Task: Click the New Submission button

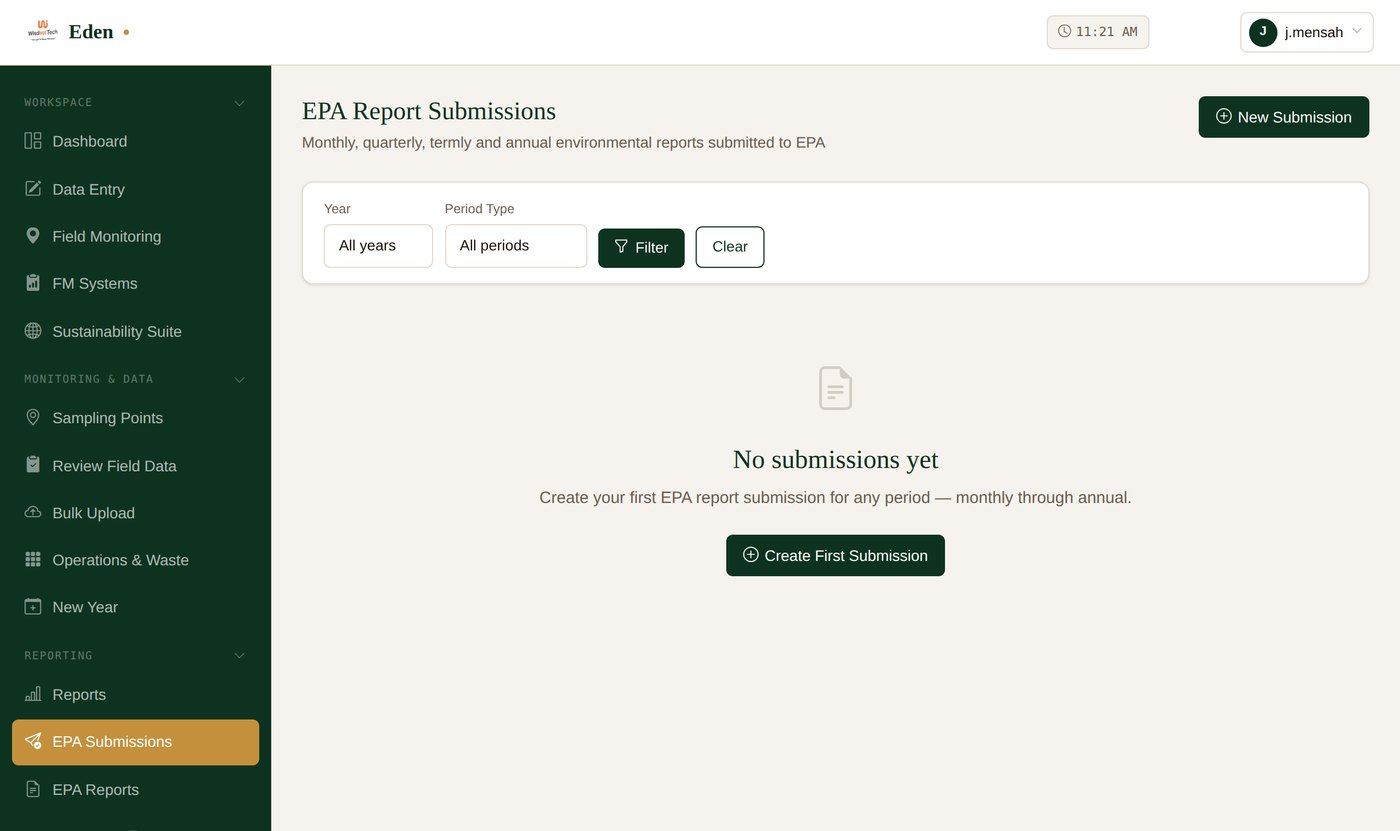Action: (x=1283, y=117)
